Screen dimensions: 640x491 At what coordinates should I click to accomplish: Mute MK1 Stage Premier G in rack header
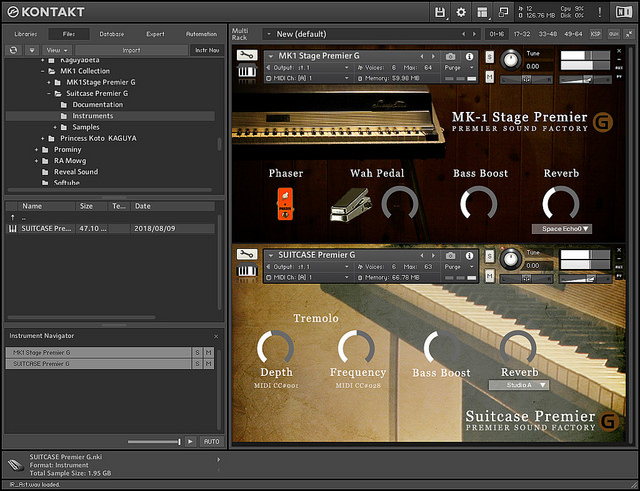tap(489, 76)
